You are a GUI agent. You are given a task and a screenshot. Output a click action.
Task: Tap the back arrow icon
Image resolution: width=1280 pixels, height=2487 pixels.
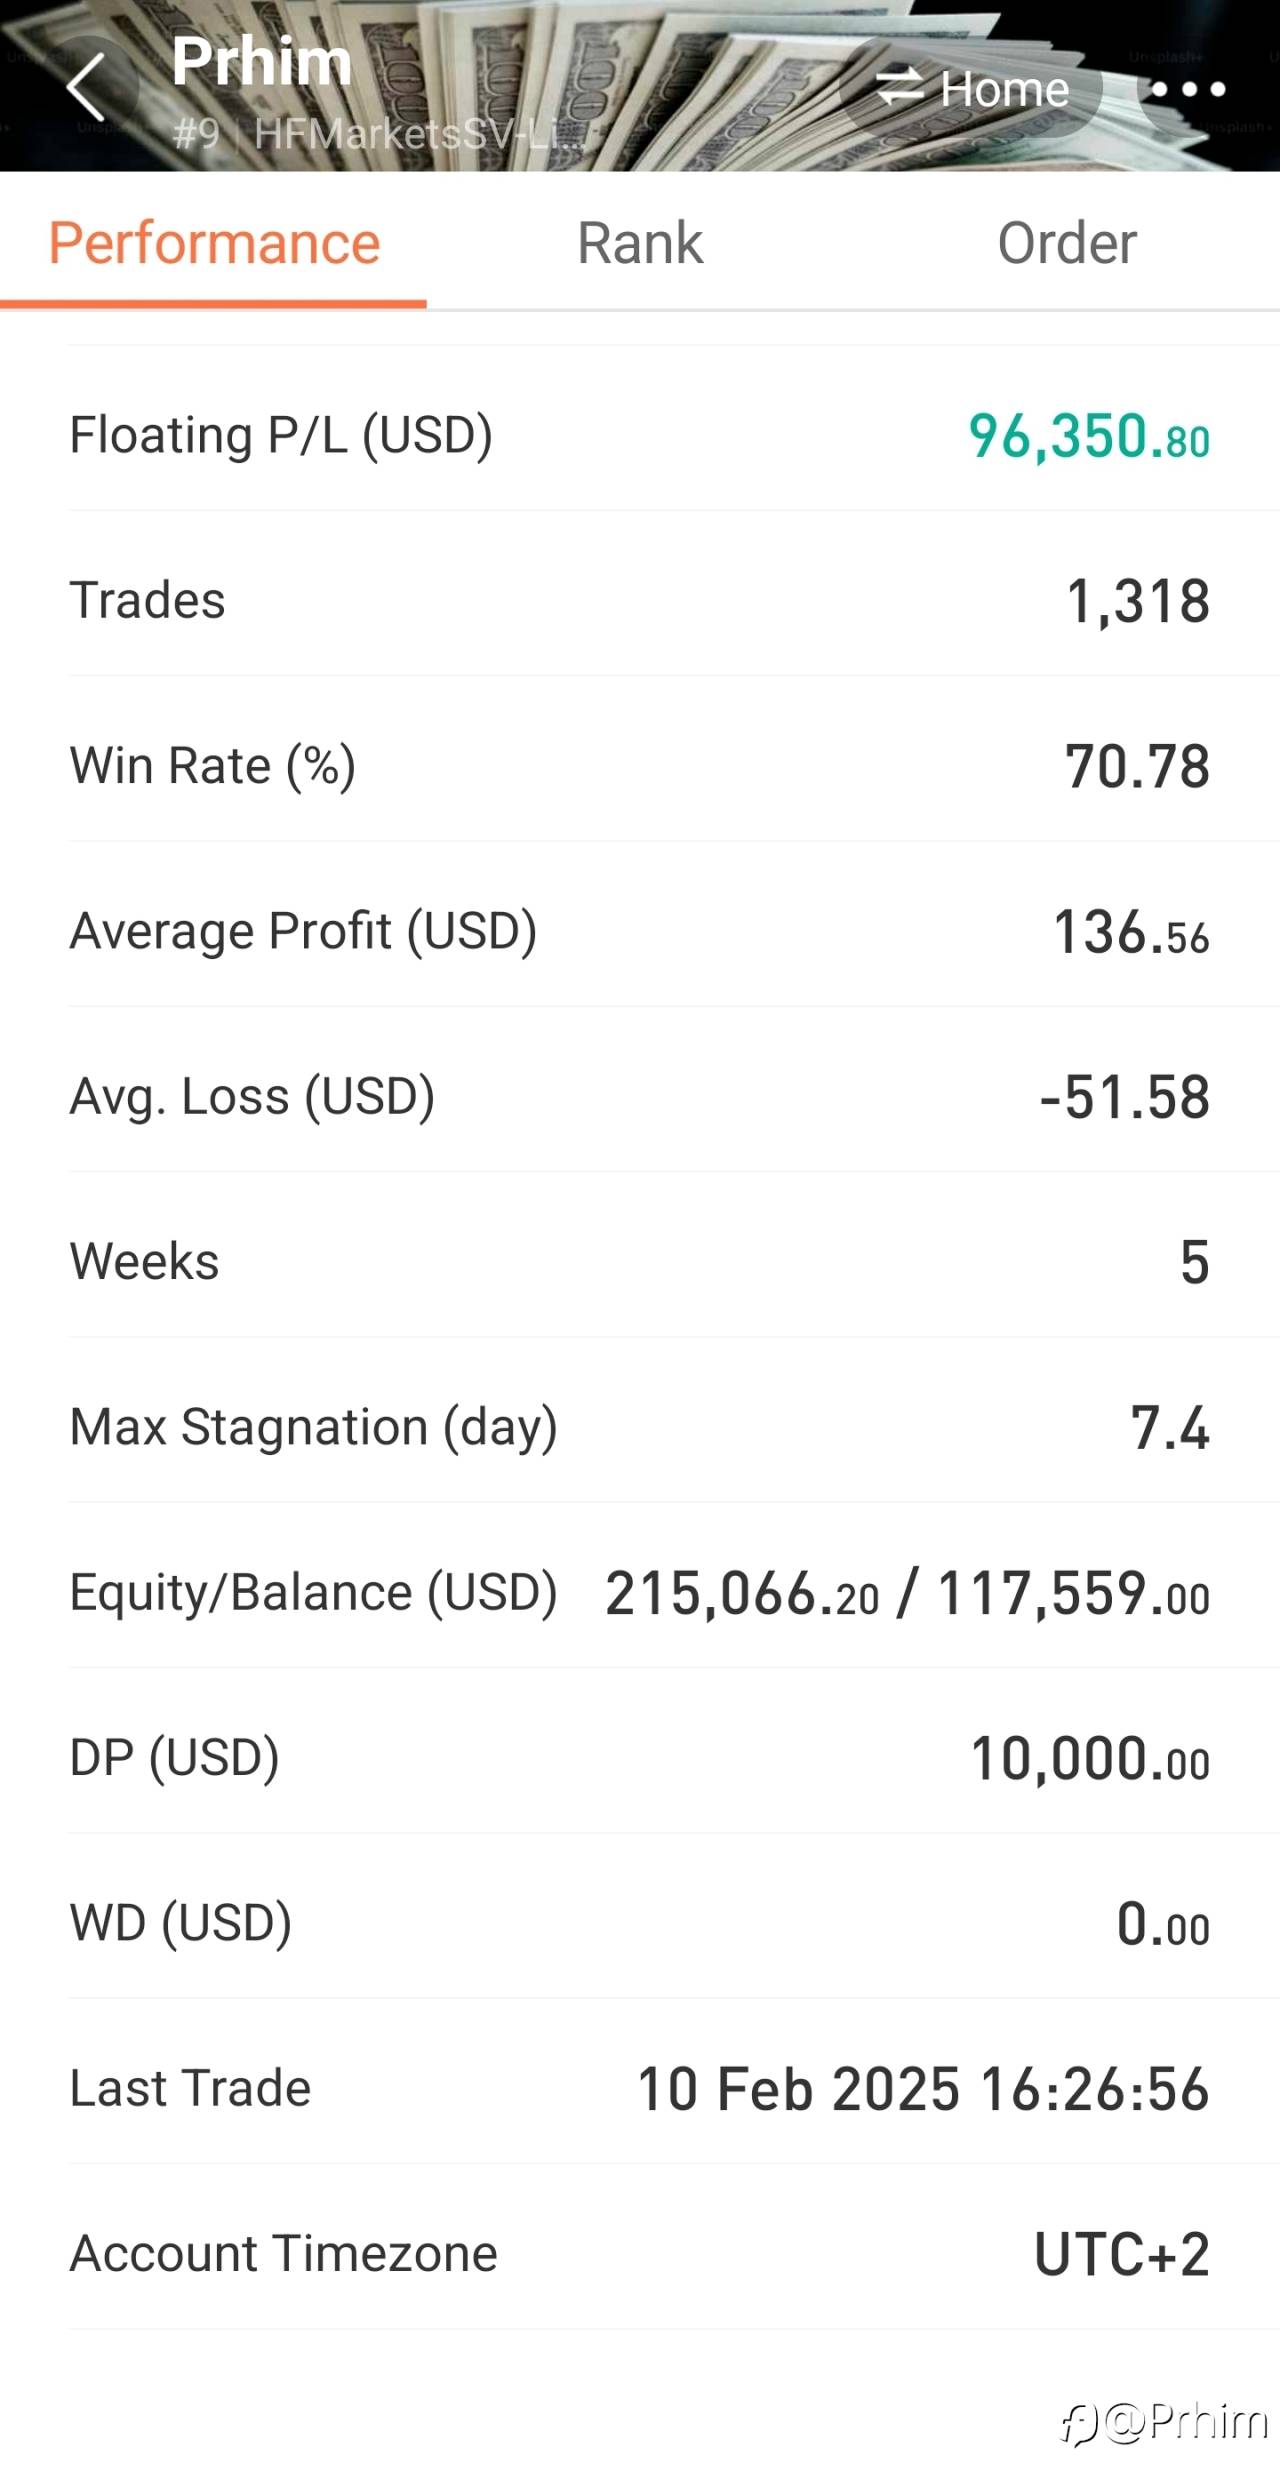pos(87,88)
